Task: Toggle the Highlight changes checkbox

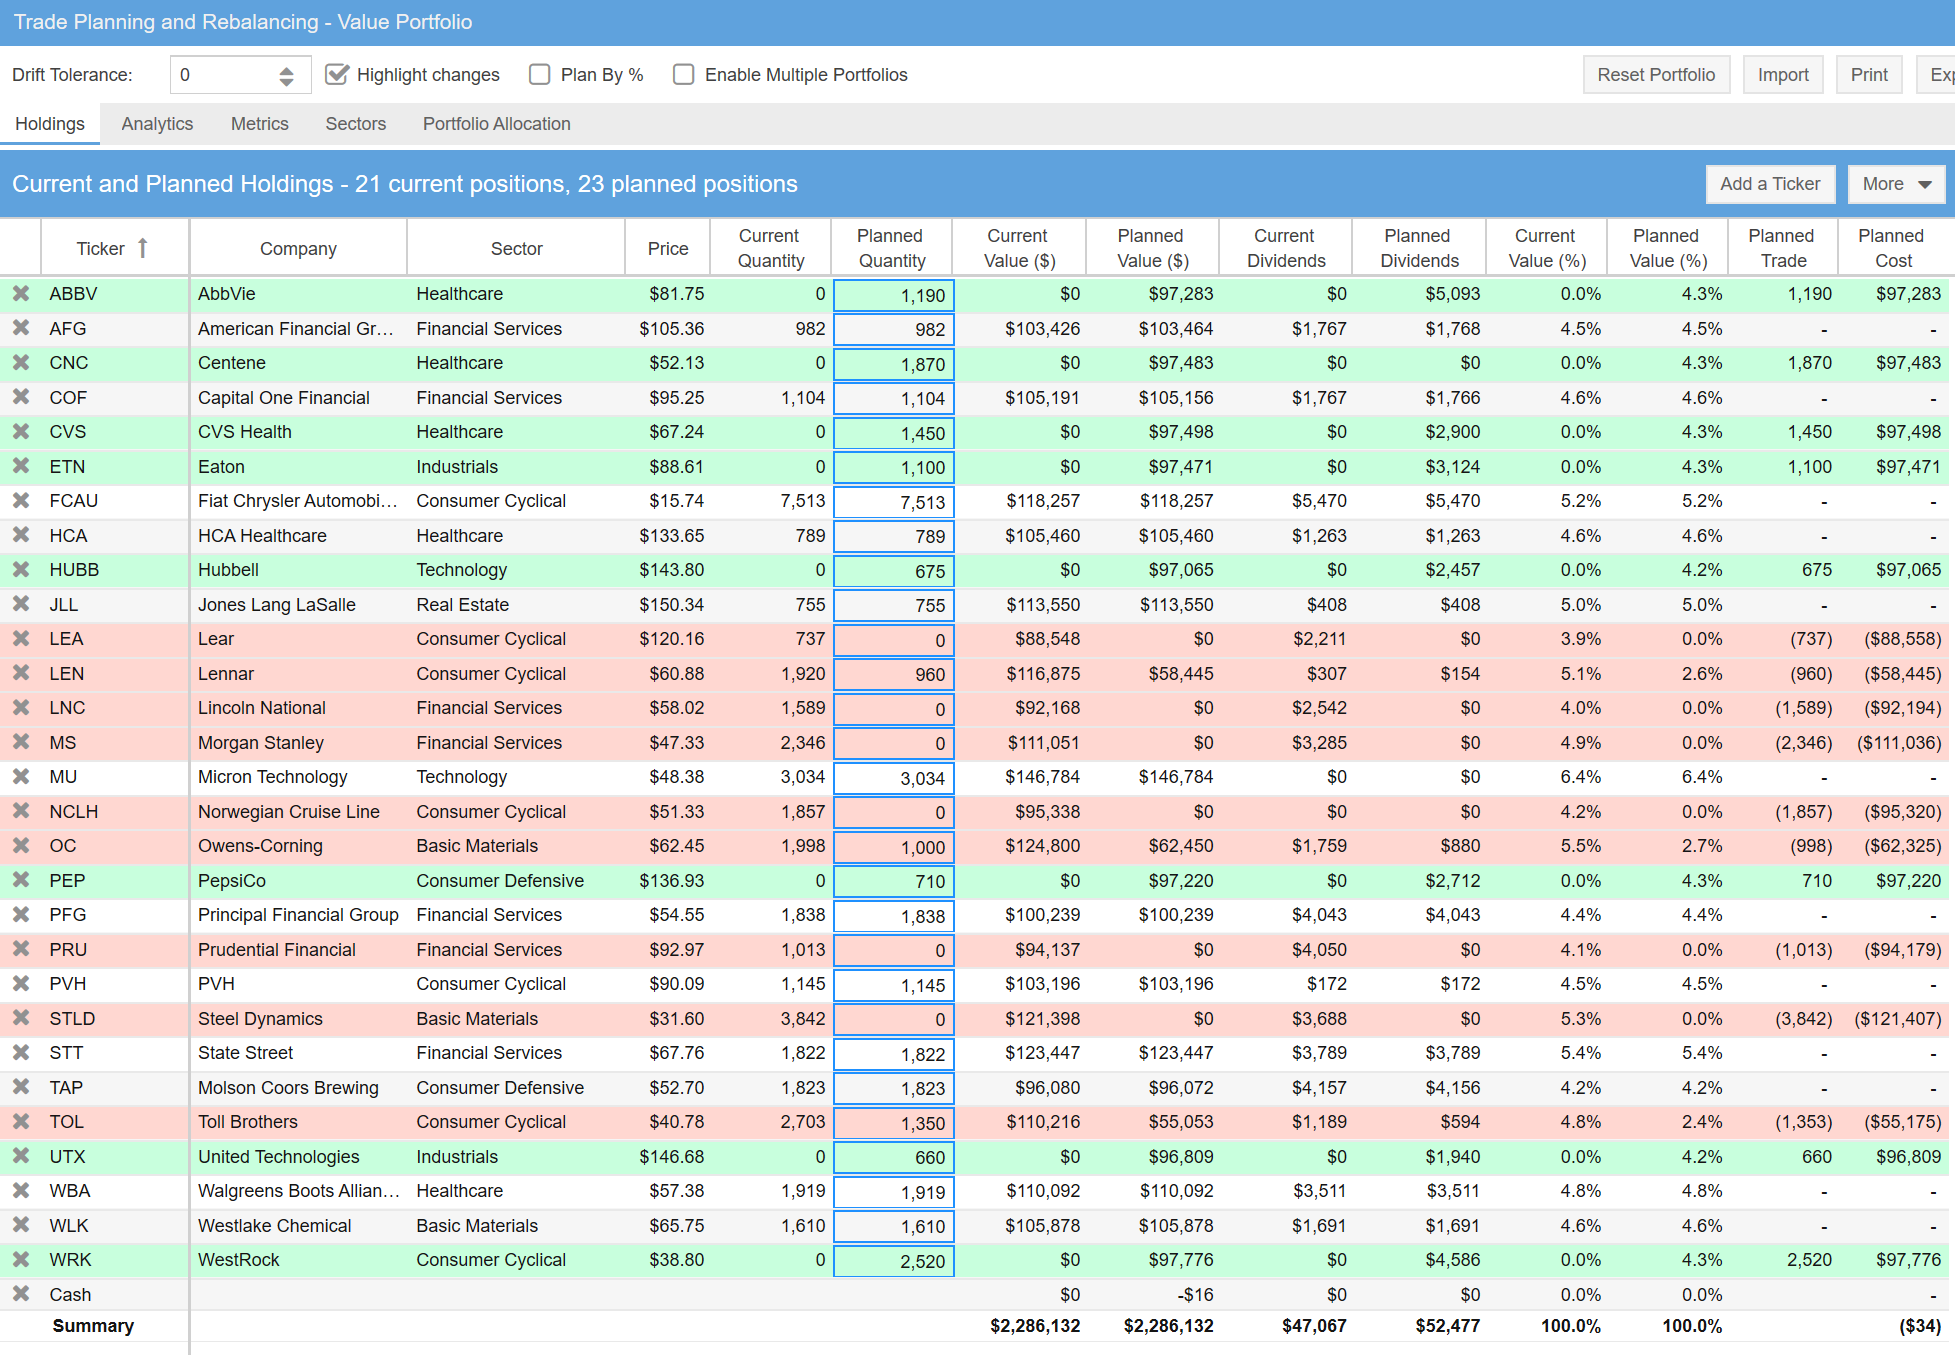Action: pos(337,74)
